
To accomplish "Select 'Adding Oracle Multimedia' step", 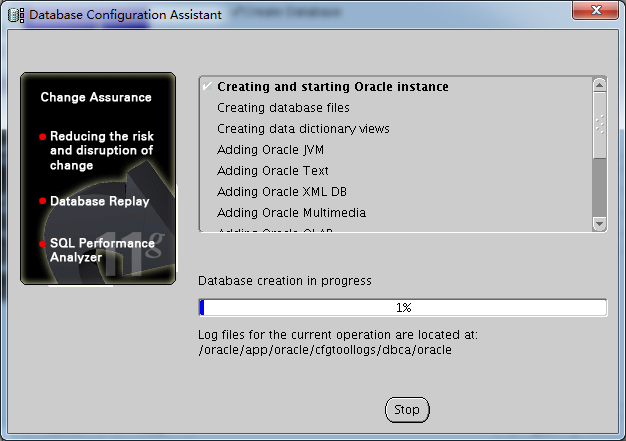I will point(291,213).
